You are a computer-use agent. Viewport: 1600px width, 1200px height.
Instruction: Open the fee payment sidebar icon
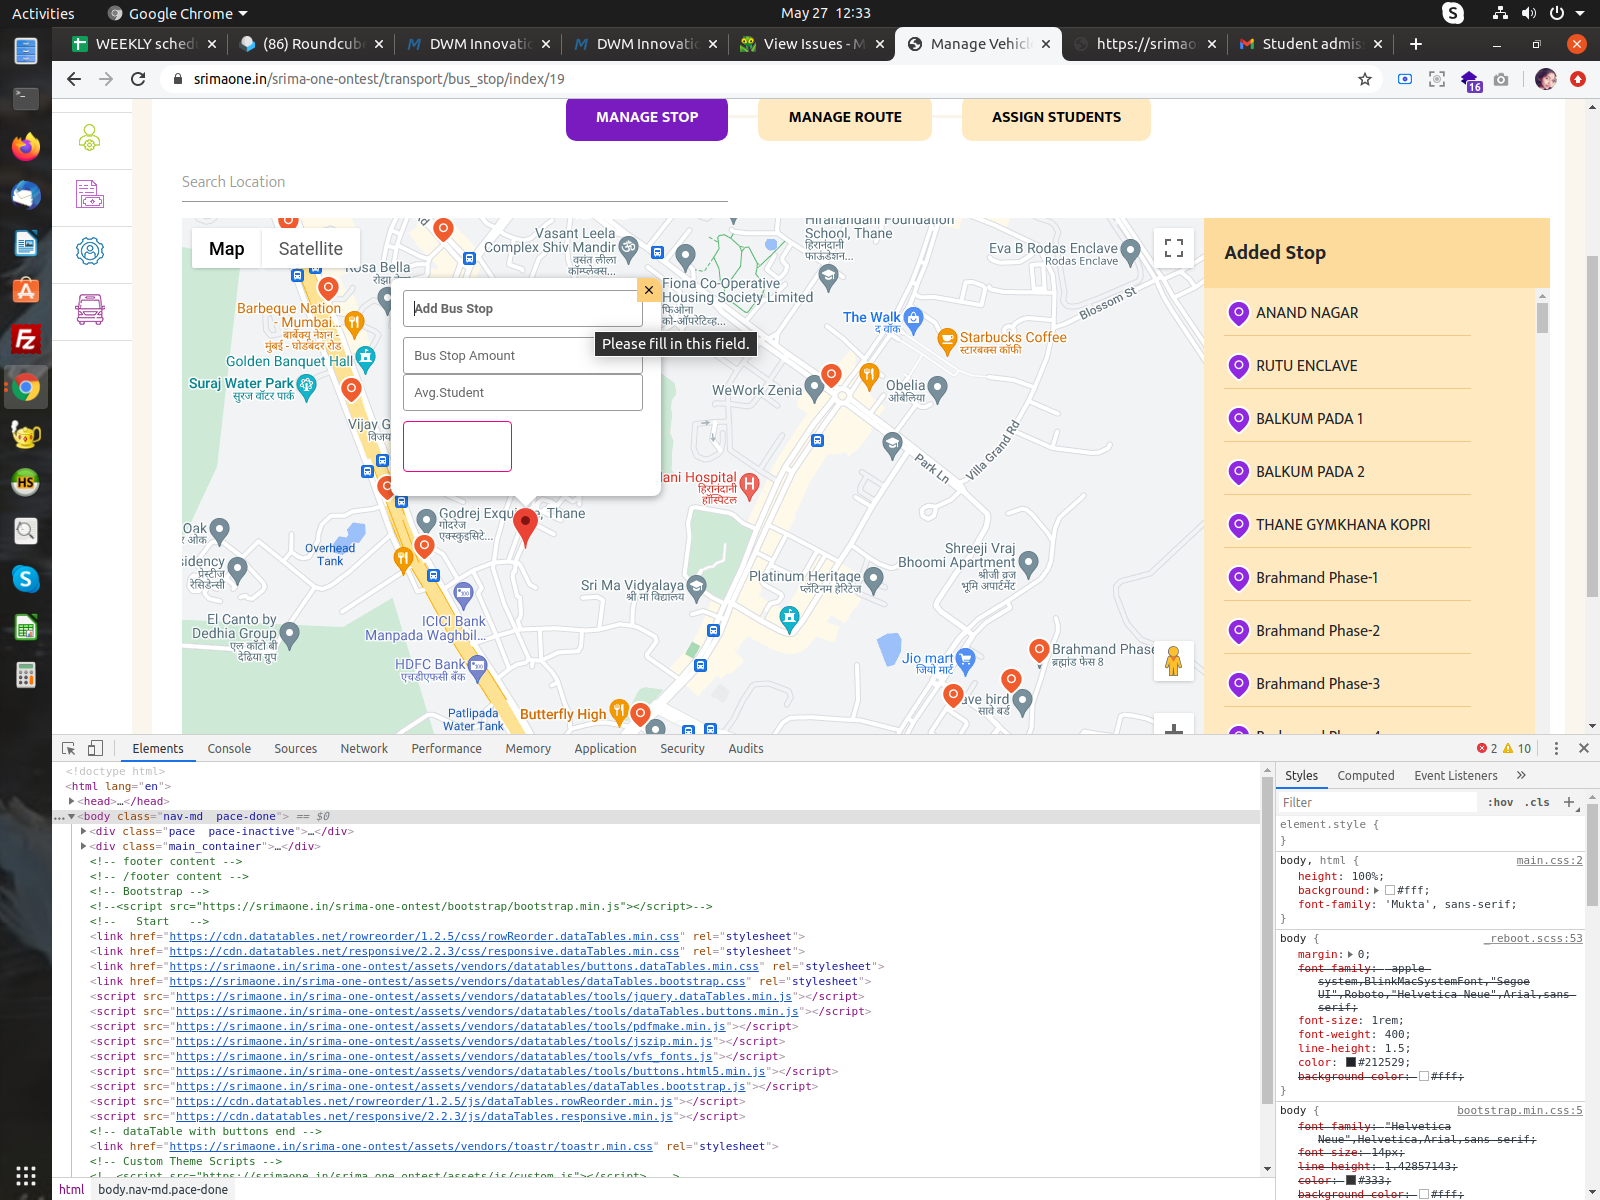point(90,194)
